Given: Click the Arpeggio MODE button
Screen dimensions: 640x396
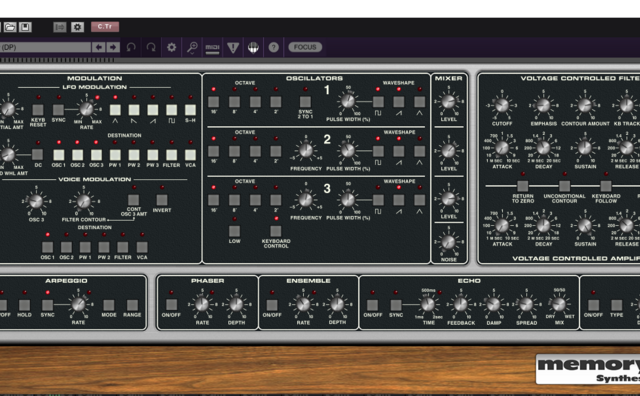Looking at the screenshot, I should click(x=109, y=305).
